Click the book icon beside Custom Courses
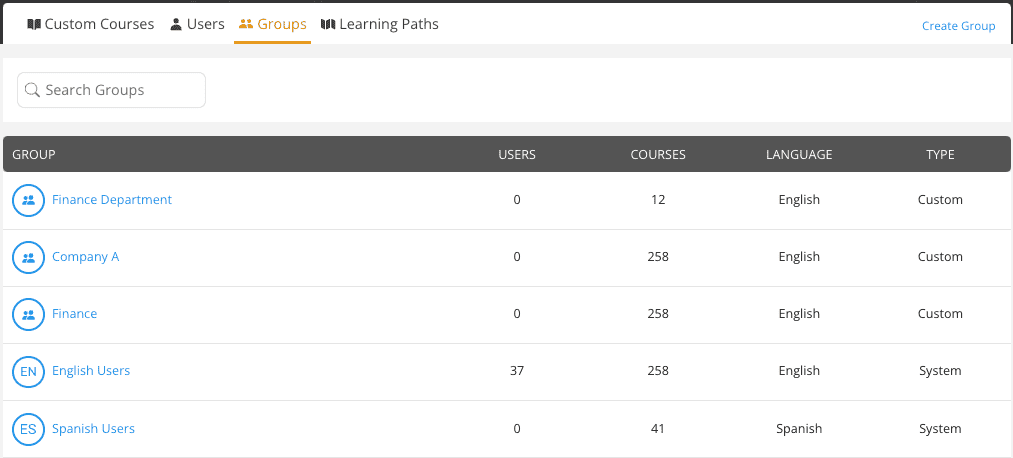Screen dimensions: 1013x458 34,24
